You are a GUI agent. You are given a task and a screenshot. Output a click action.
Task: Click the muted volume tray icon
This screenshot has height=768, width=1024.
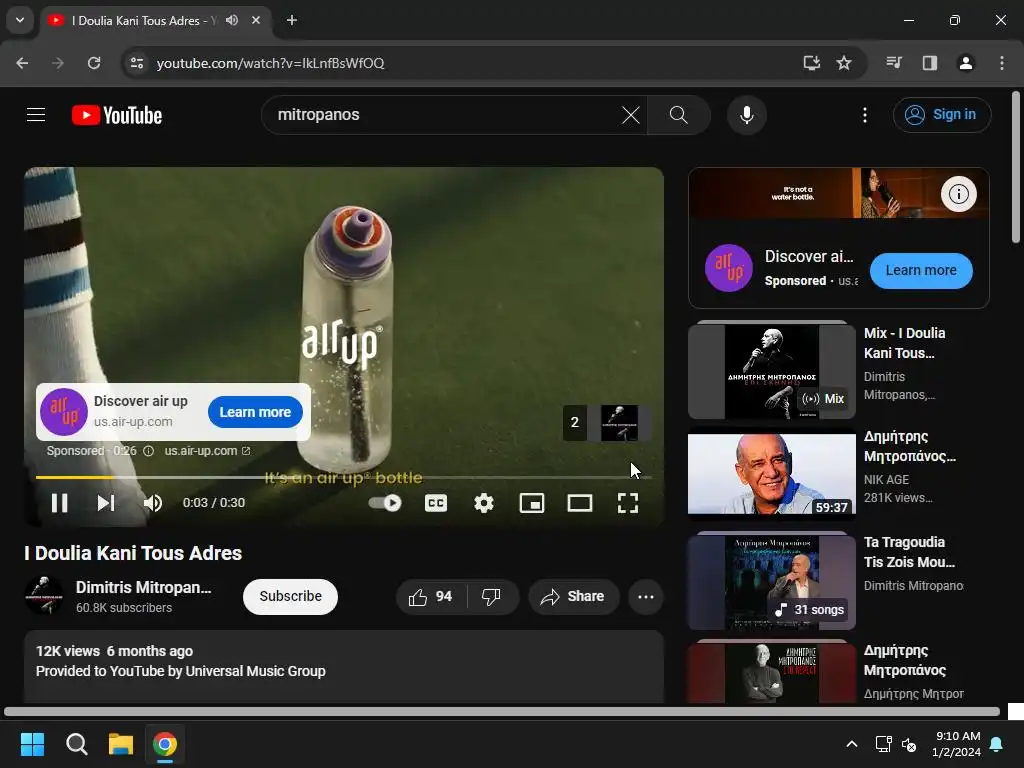[908, 744]
